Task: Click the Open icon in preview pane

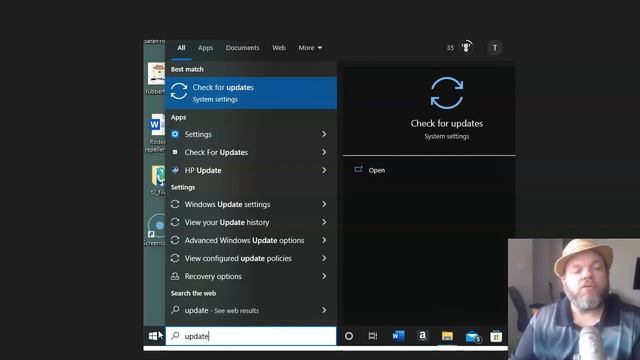Action: pos(358,169)
